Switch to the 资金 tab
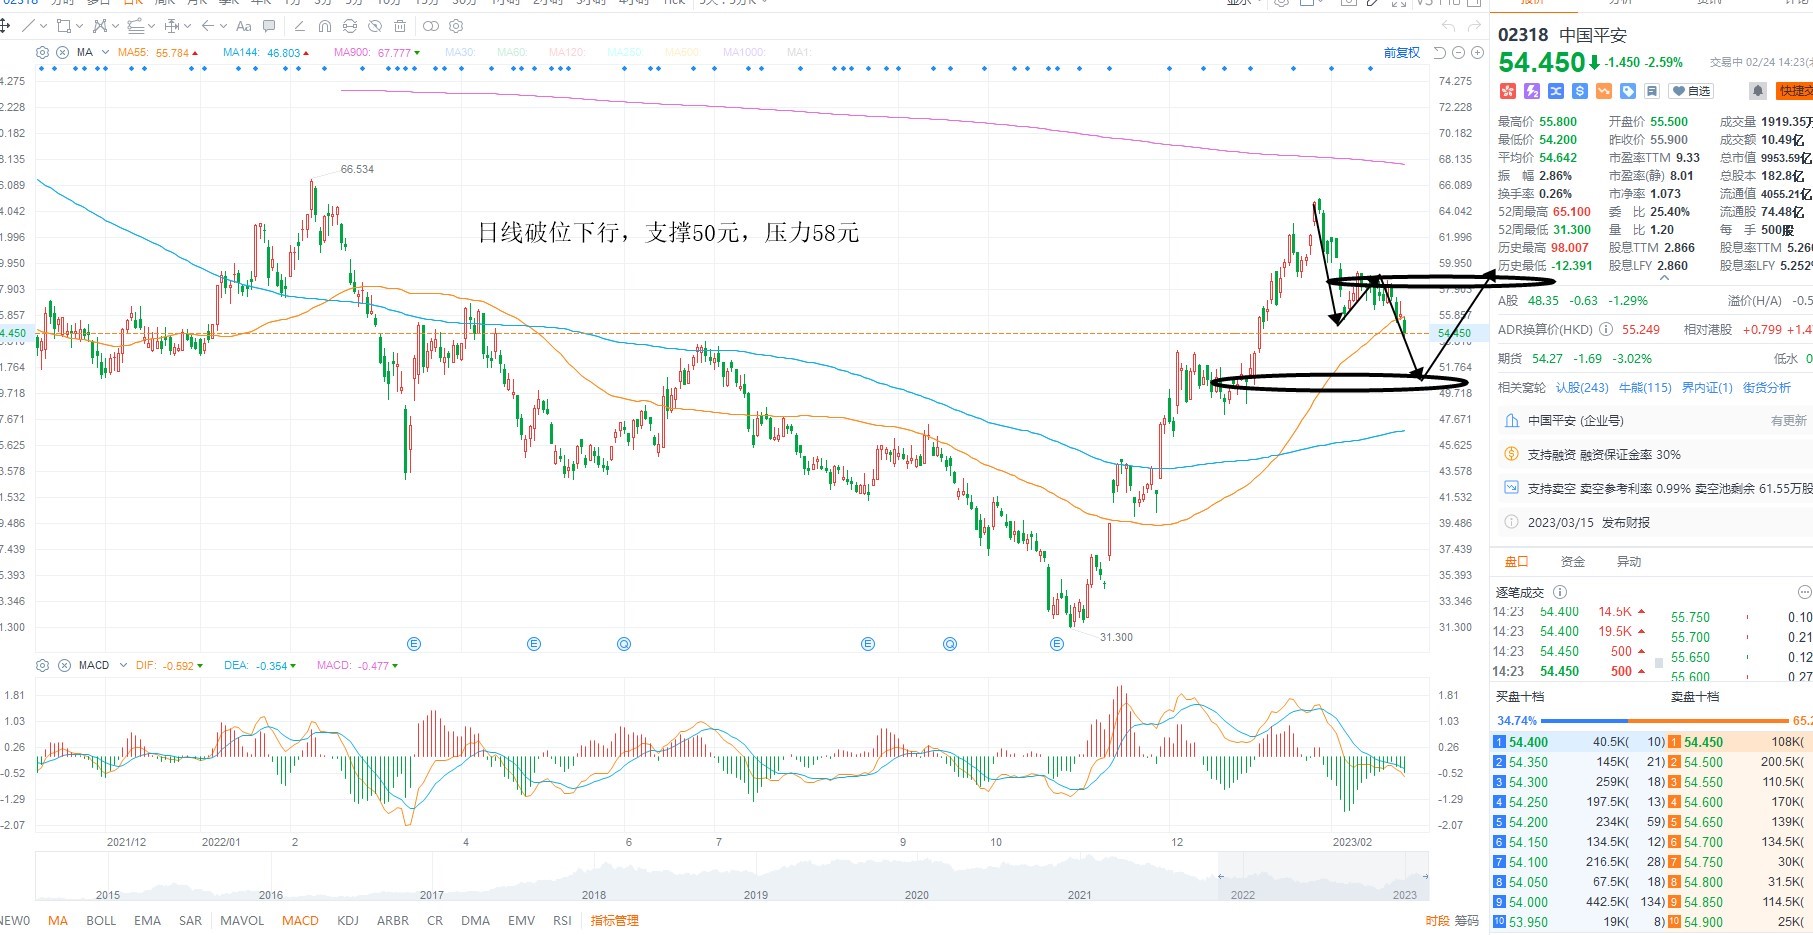Screen dimensions: 1813x935 (x=1573, y=561)
